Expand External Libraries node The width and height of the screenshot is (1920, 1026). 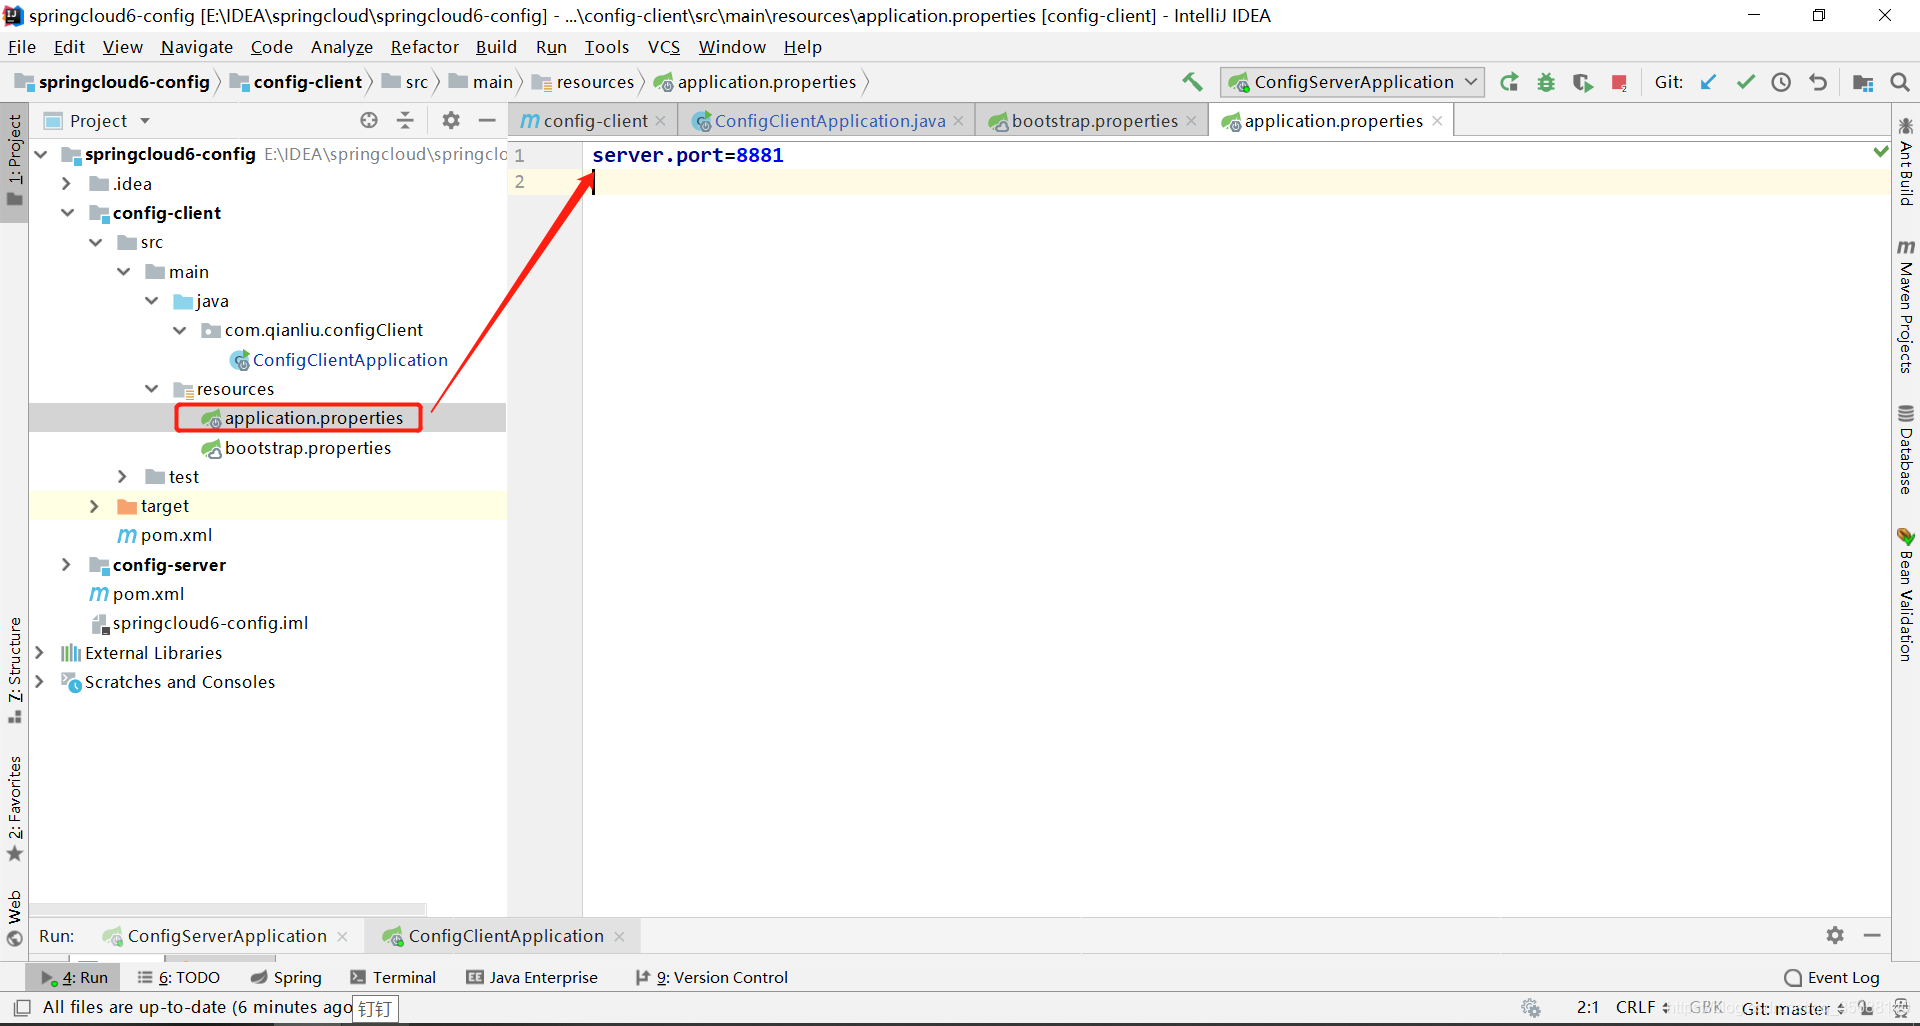39,652
